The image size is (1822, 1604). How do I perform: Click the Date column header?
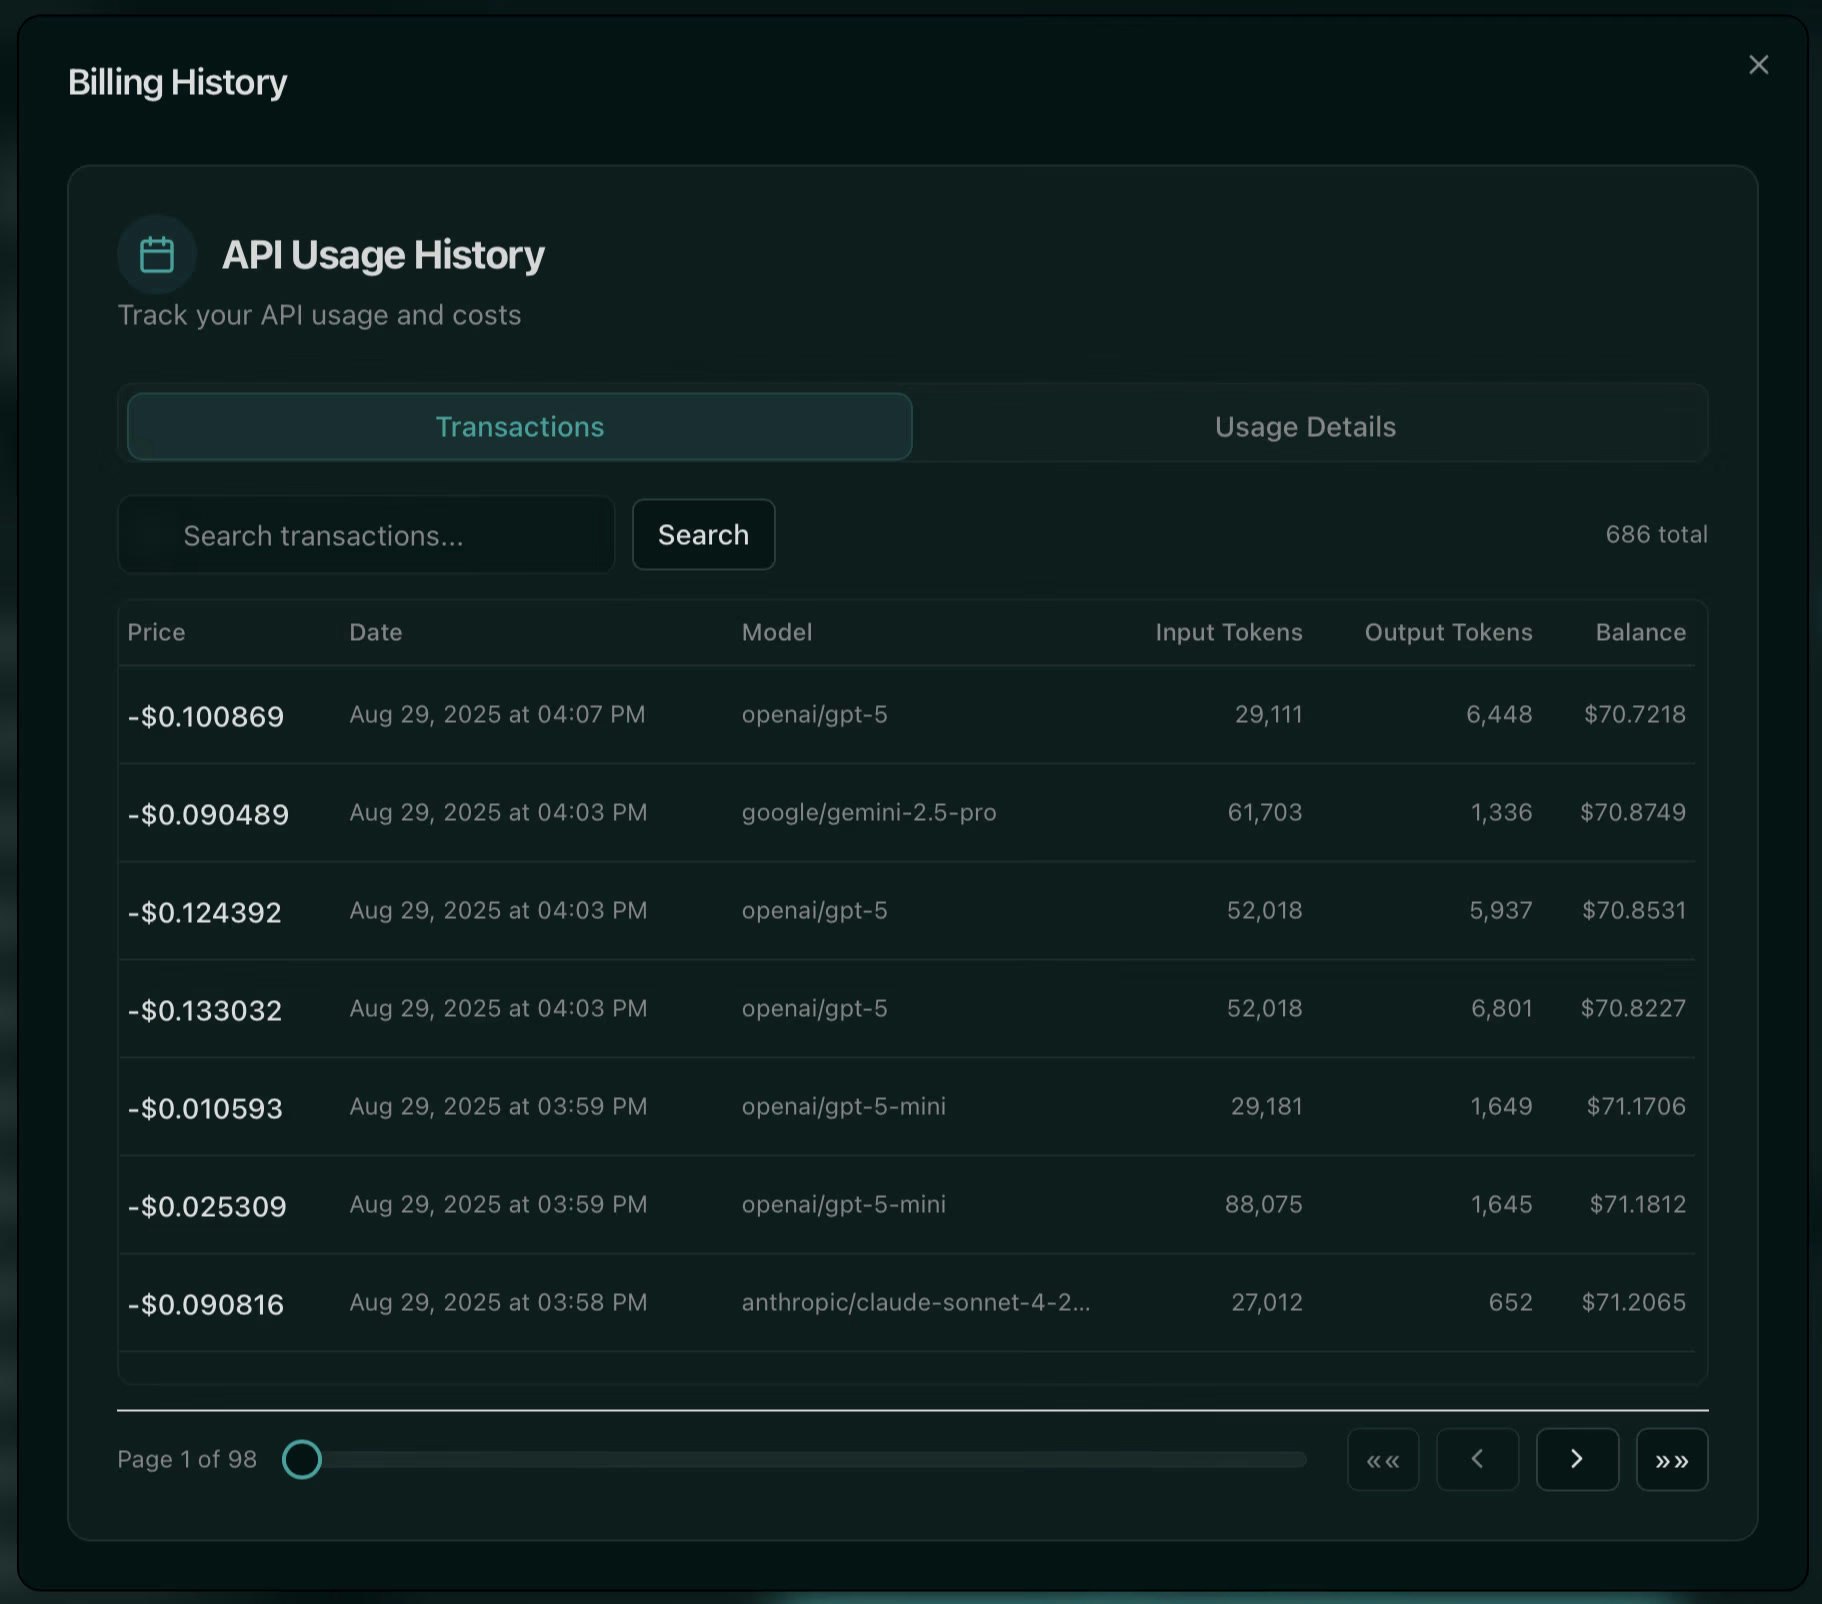(375, 632)
